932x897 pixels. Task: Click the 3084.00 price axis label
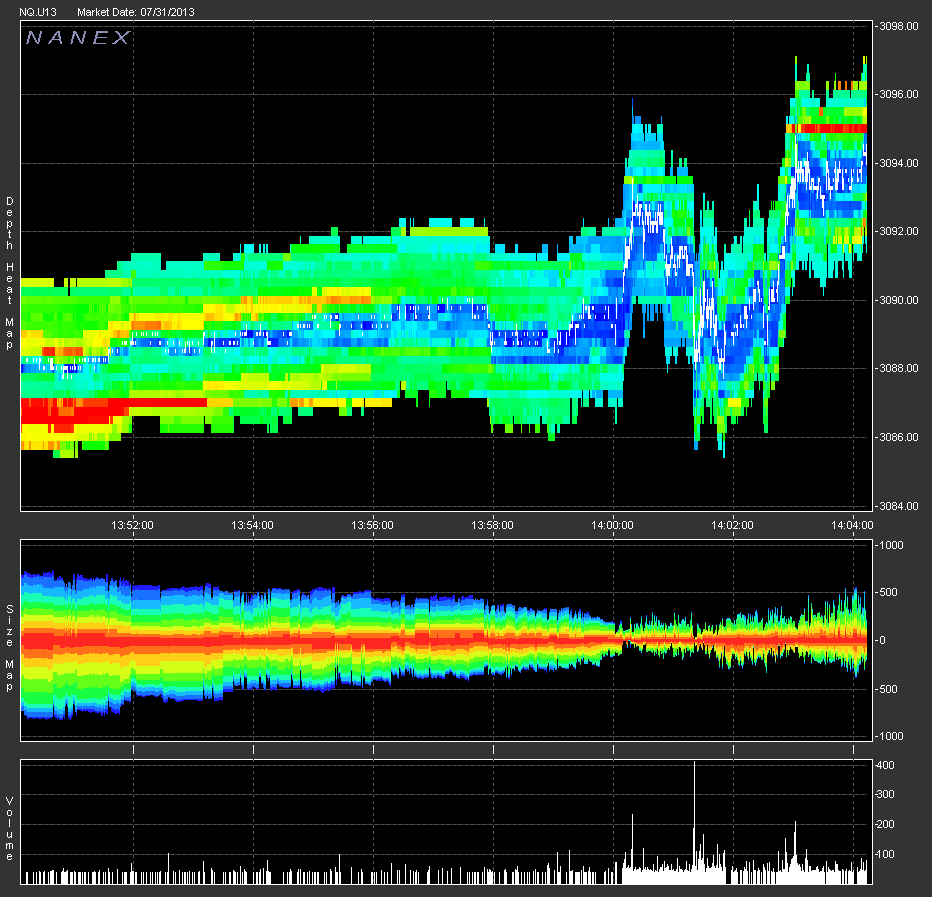[899, 506]
